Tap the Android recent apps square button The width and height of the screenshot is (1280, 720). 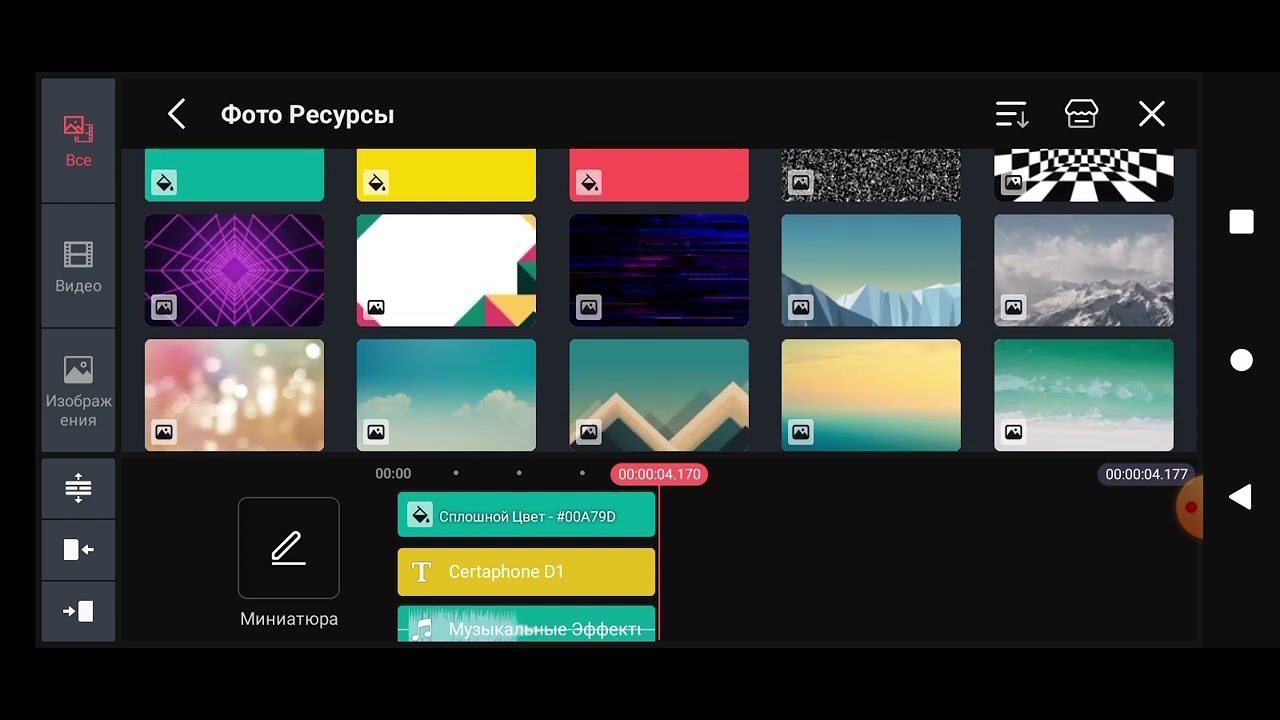click(1241, 222)
